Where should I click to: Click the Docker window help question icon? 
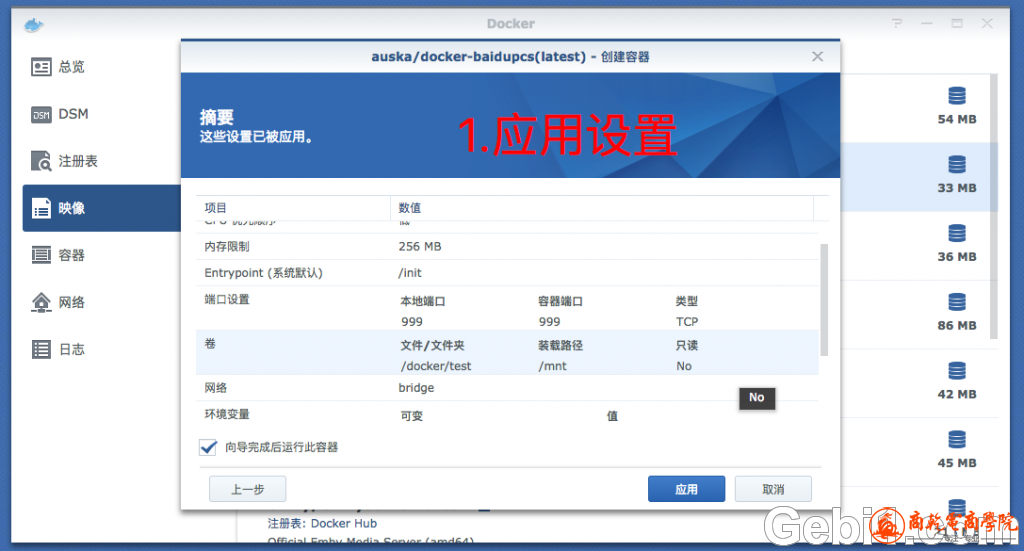tap(897, 24)
